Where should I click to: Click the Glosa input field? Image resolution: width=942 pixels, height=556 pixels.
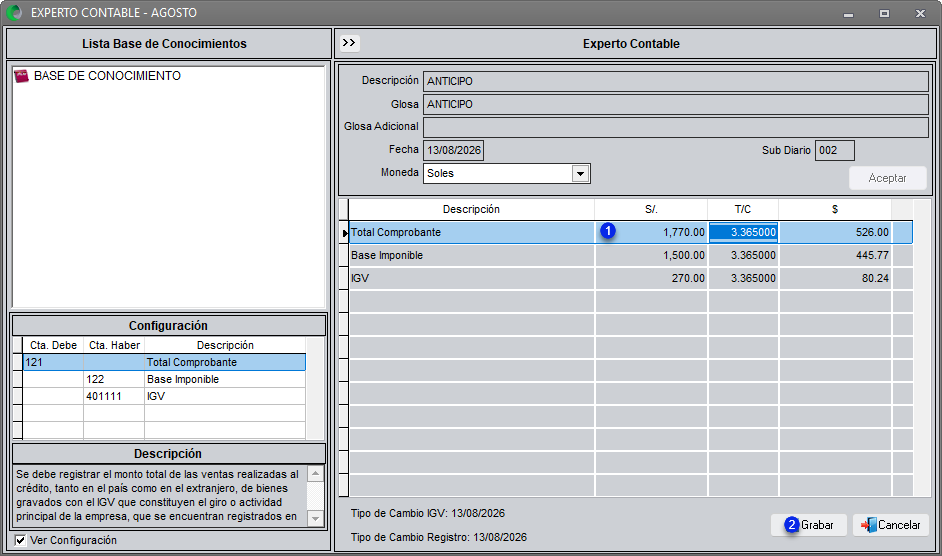[x=676, y=104]
